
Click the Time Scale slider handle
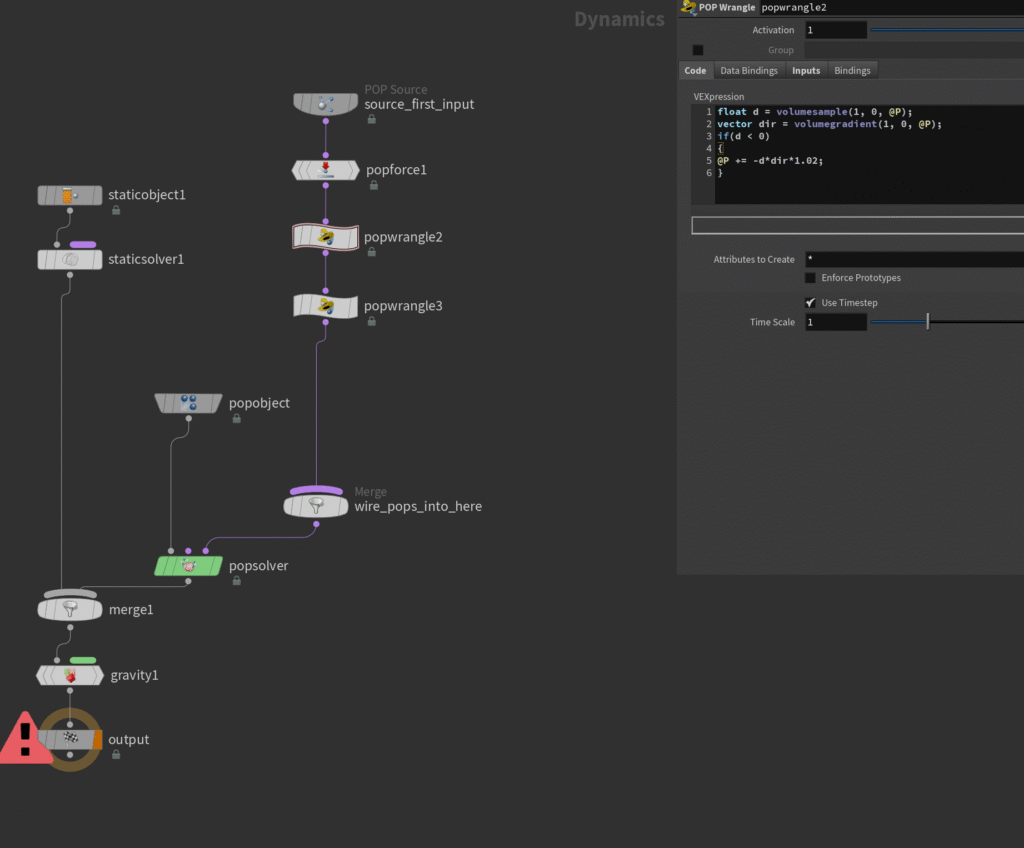coord(928,322)
